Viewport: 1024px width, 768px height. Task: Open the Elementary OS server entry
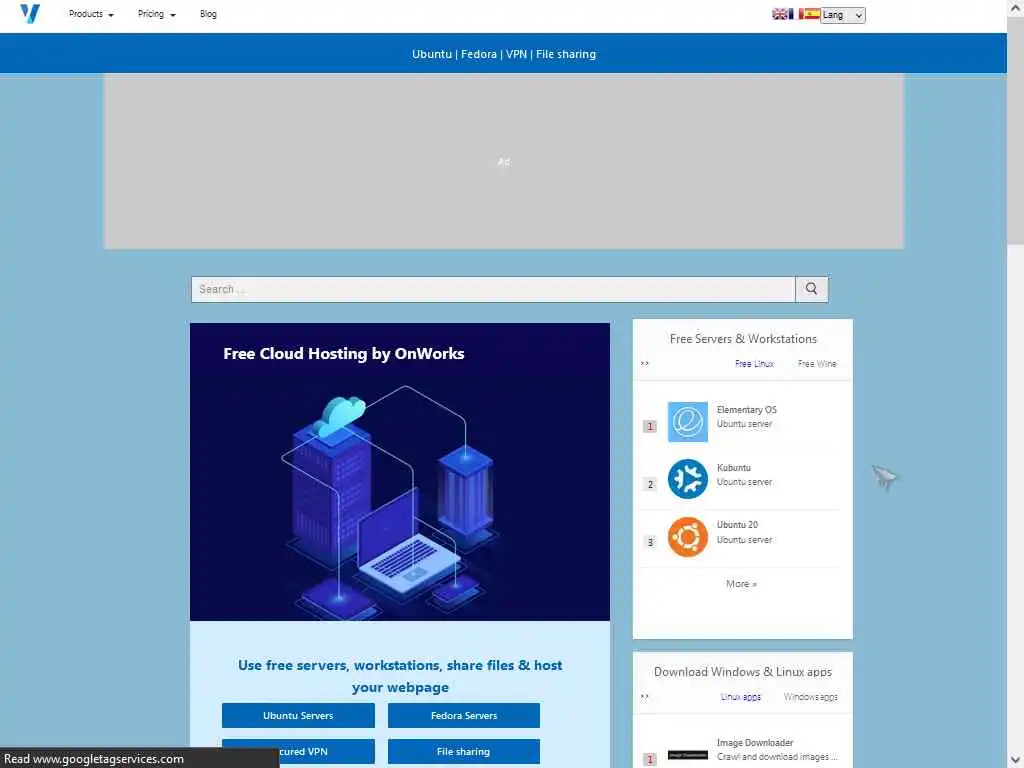[x=746, y=409]
